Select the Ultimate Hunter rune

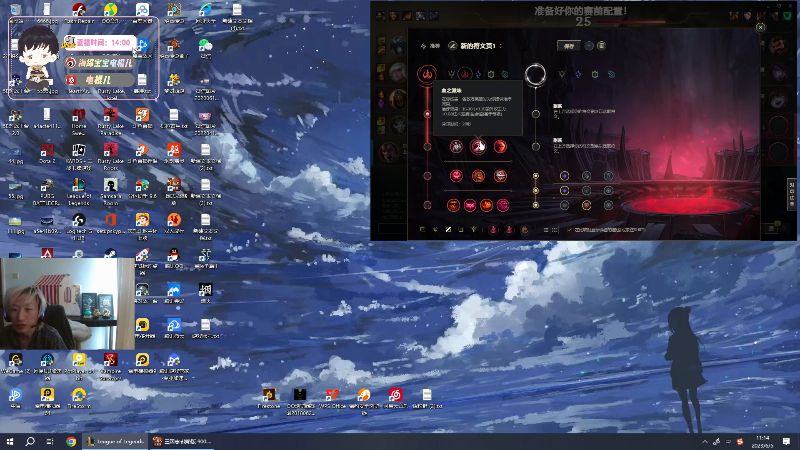[x=503, y=205]
